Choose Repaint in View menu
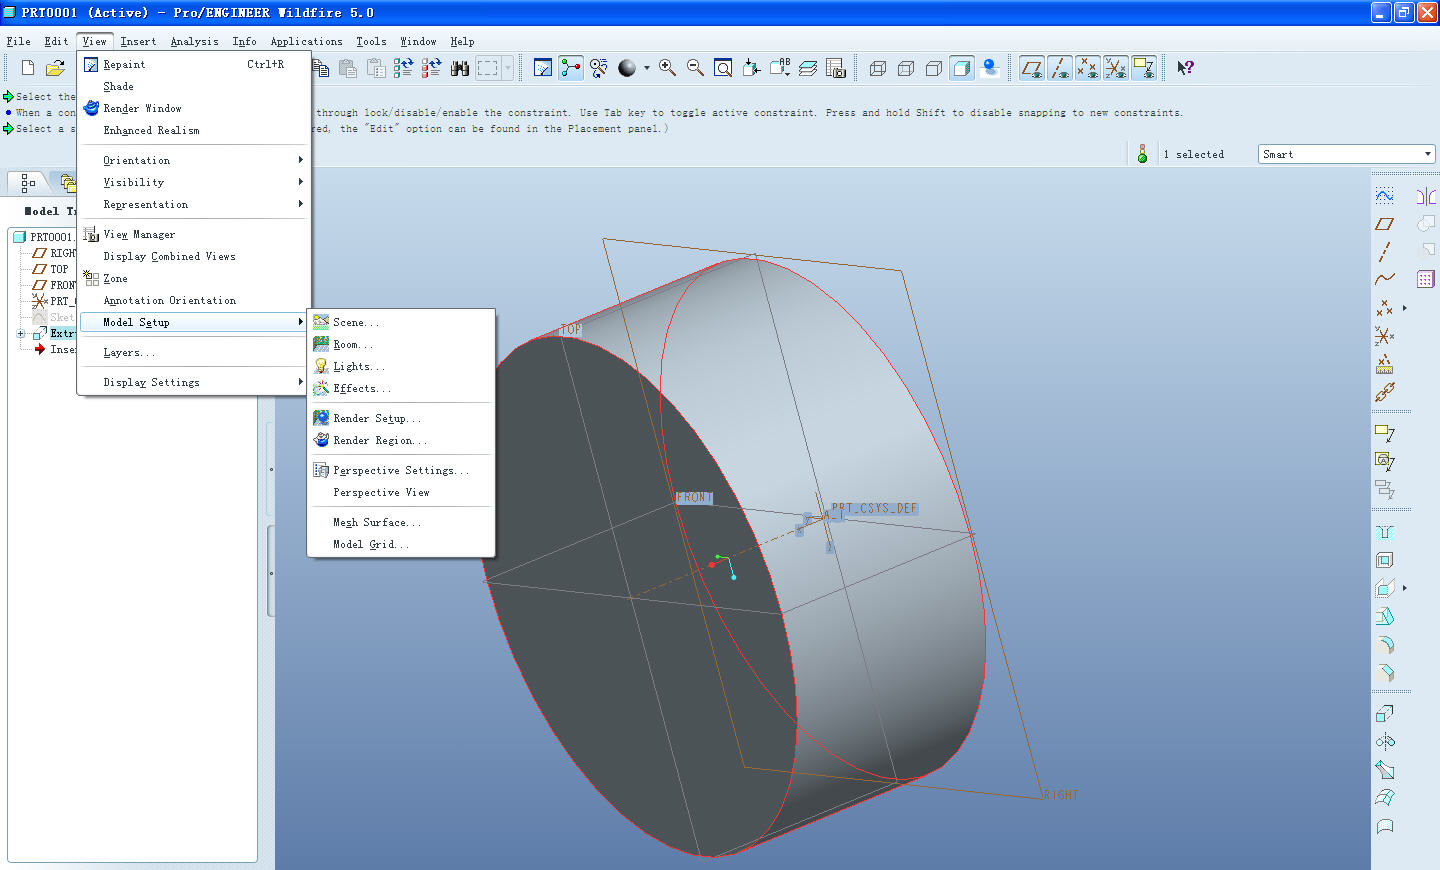Screen dimensions: 1440x870 [194, 64]
